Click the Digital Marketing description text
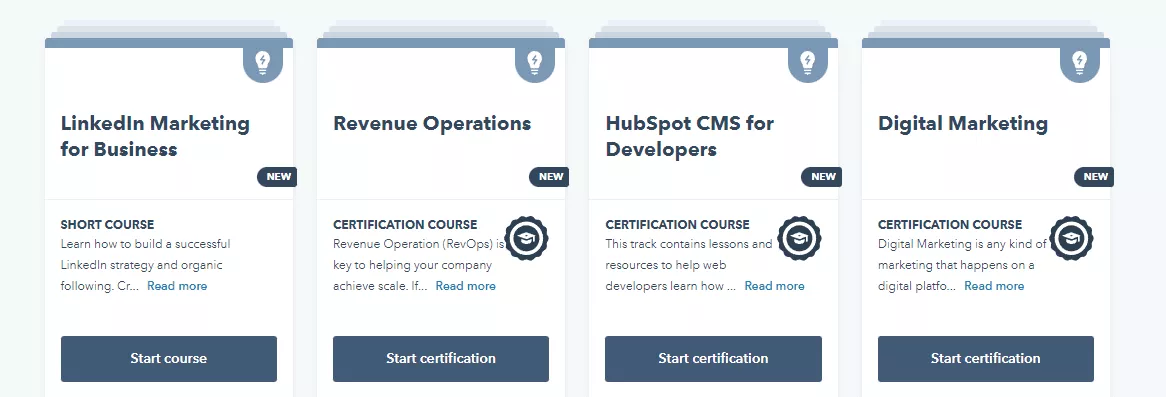This screenshot has height=397, width=1166. [x=962, y=265]
